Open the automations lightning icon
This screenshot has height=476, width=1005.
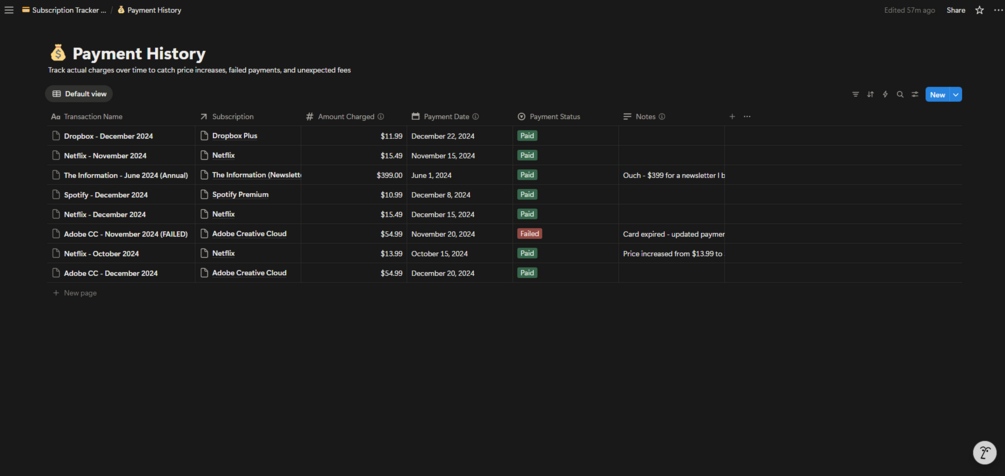tap(885, 94)
